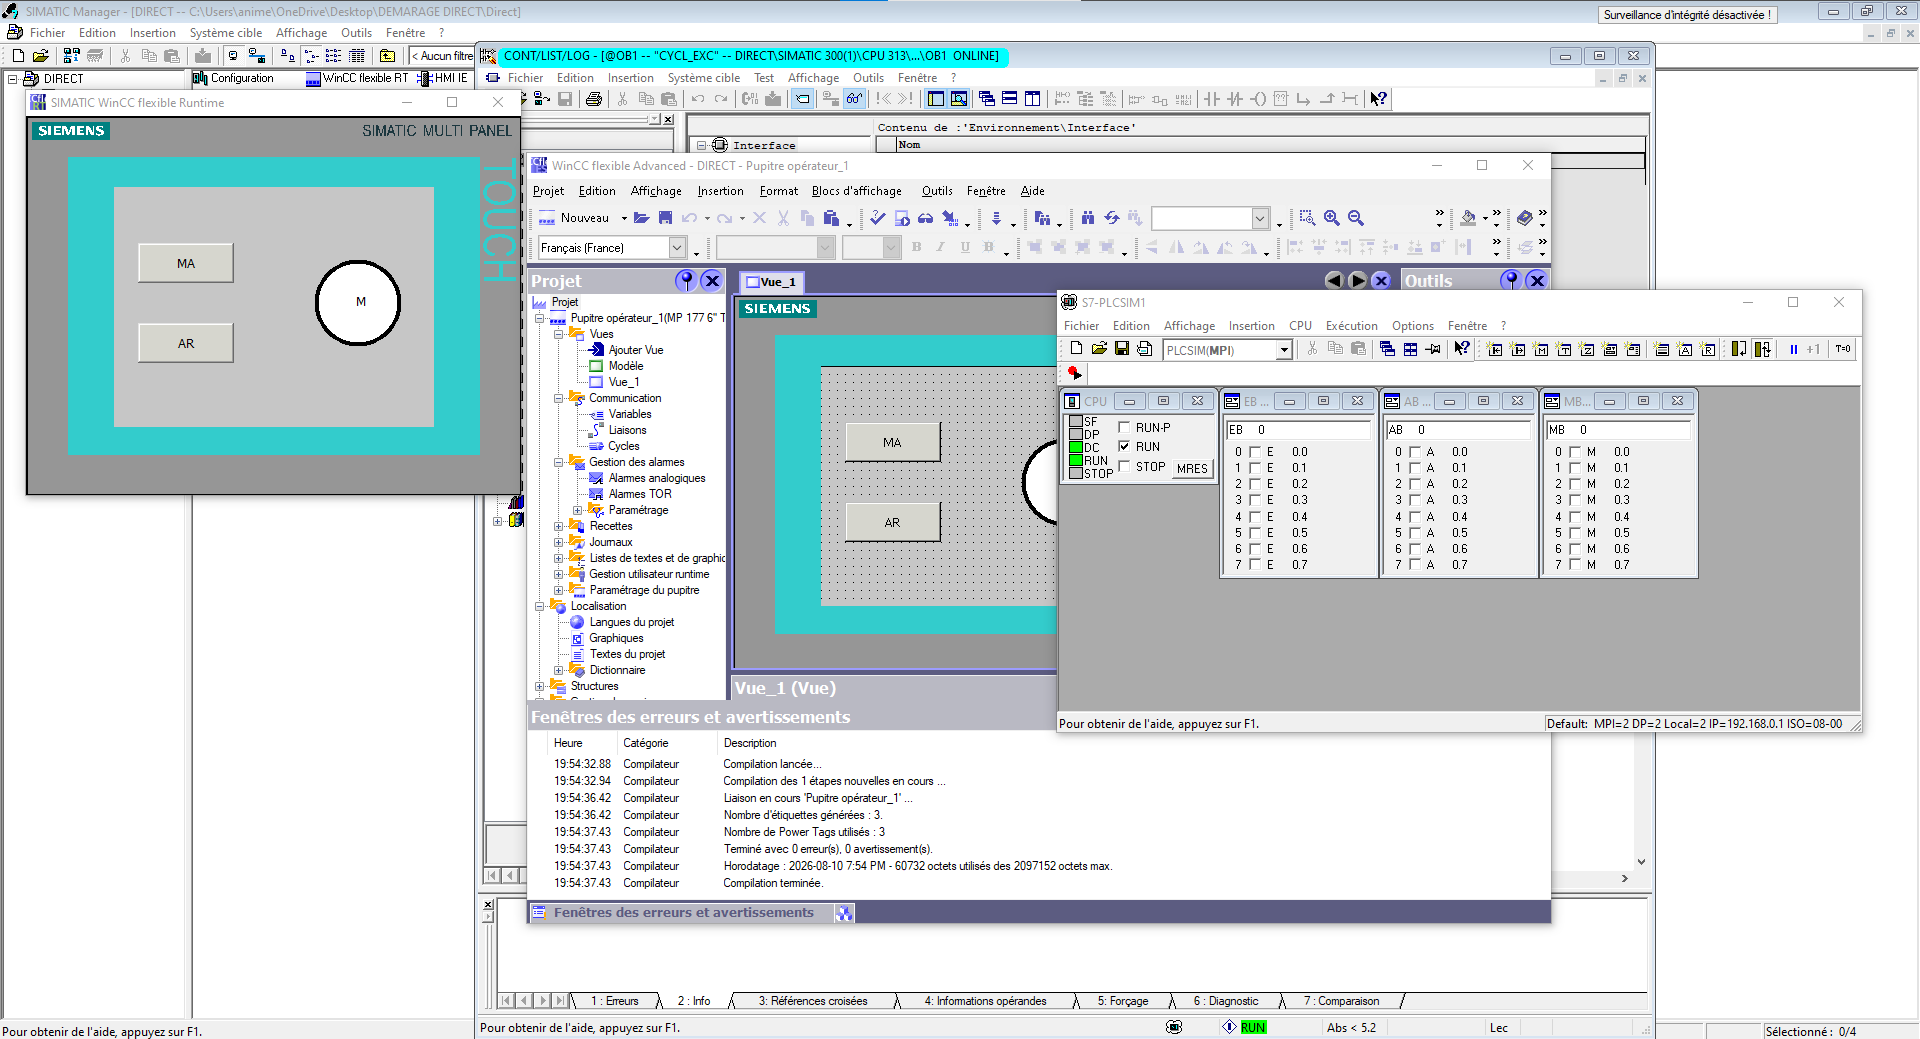The width and height of the screenshot is (1920, 1039).
Task: Click the zoom selection icon in WinCC flexible
Action: point(1307,218)
